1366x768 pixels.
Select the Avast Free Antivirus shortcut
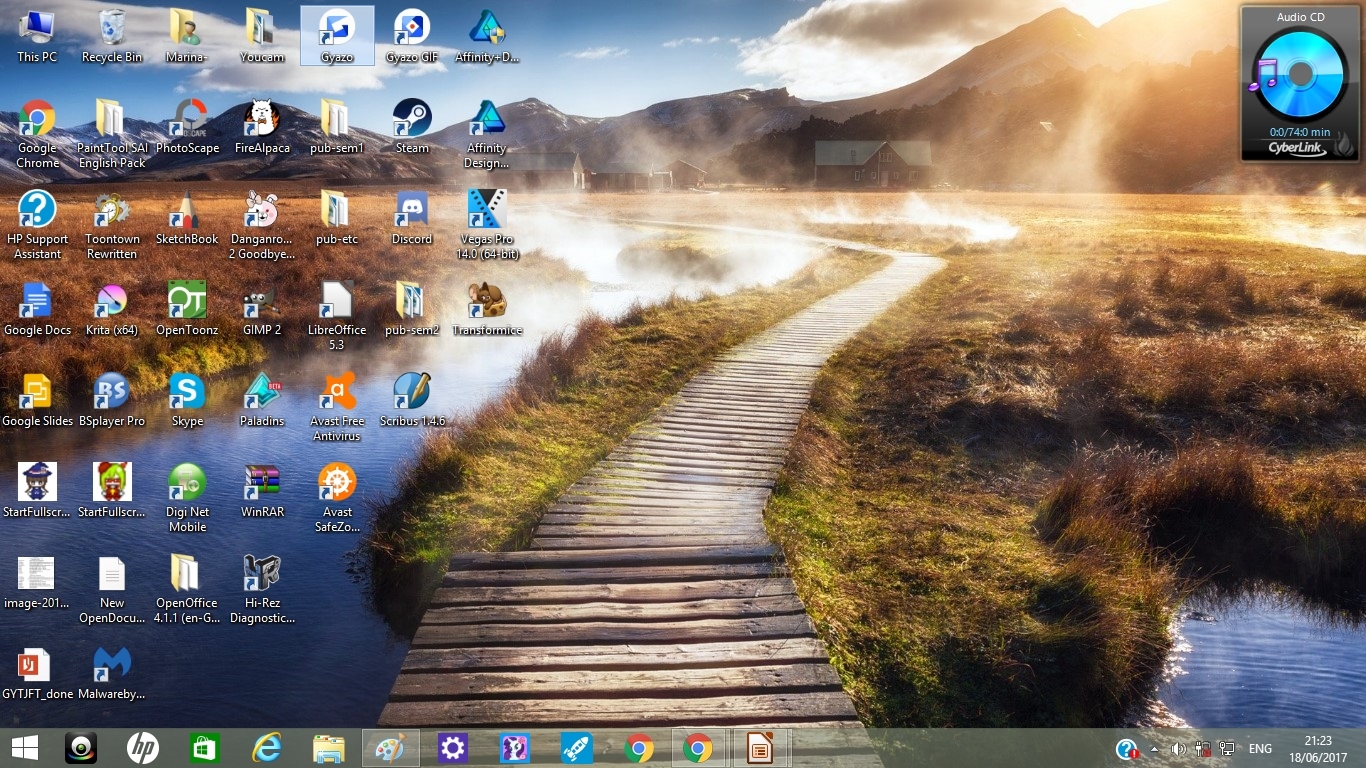click(337, 407)
